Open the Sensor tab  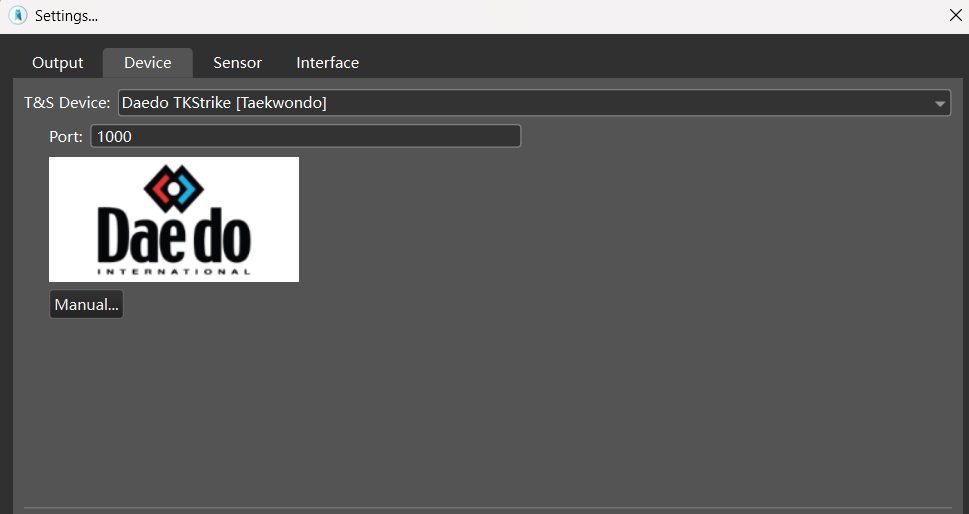coord(237,63)
